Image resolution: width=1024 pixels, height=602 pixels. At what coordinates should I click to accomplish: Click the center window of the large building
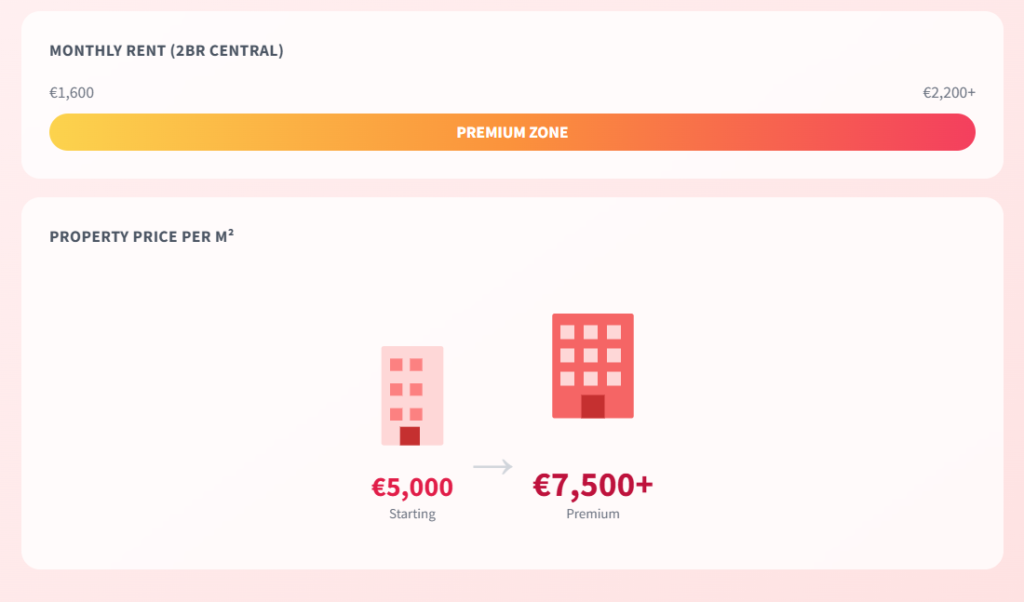click(x=591, y=355)
